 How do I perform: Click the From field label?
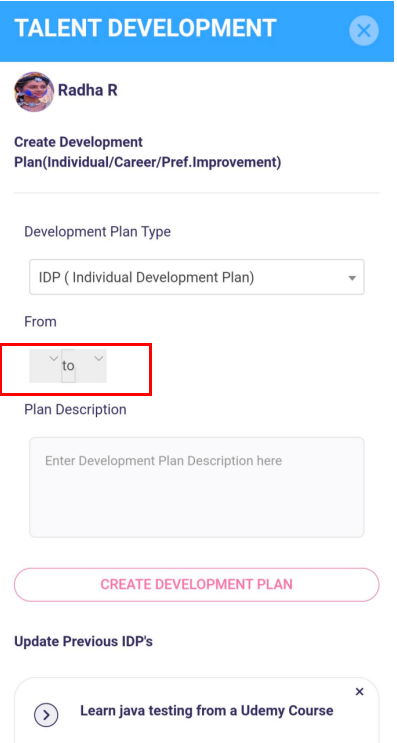[40, 322]
